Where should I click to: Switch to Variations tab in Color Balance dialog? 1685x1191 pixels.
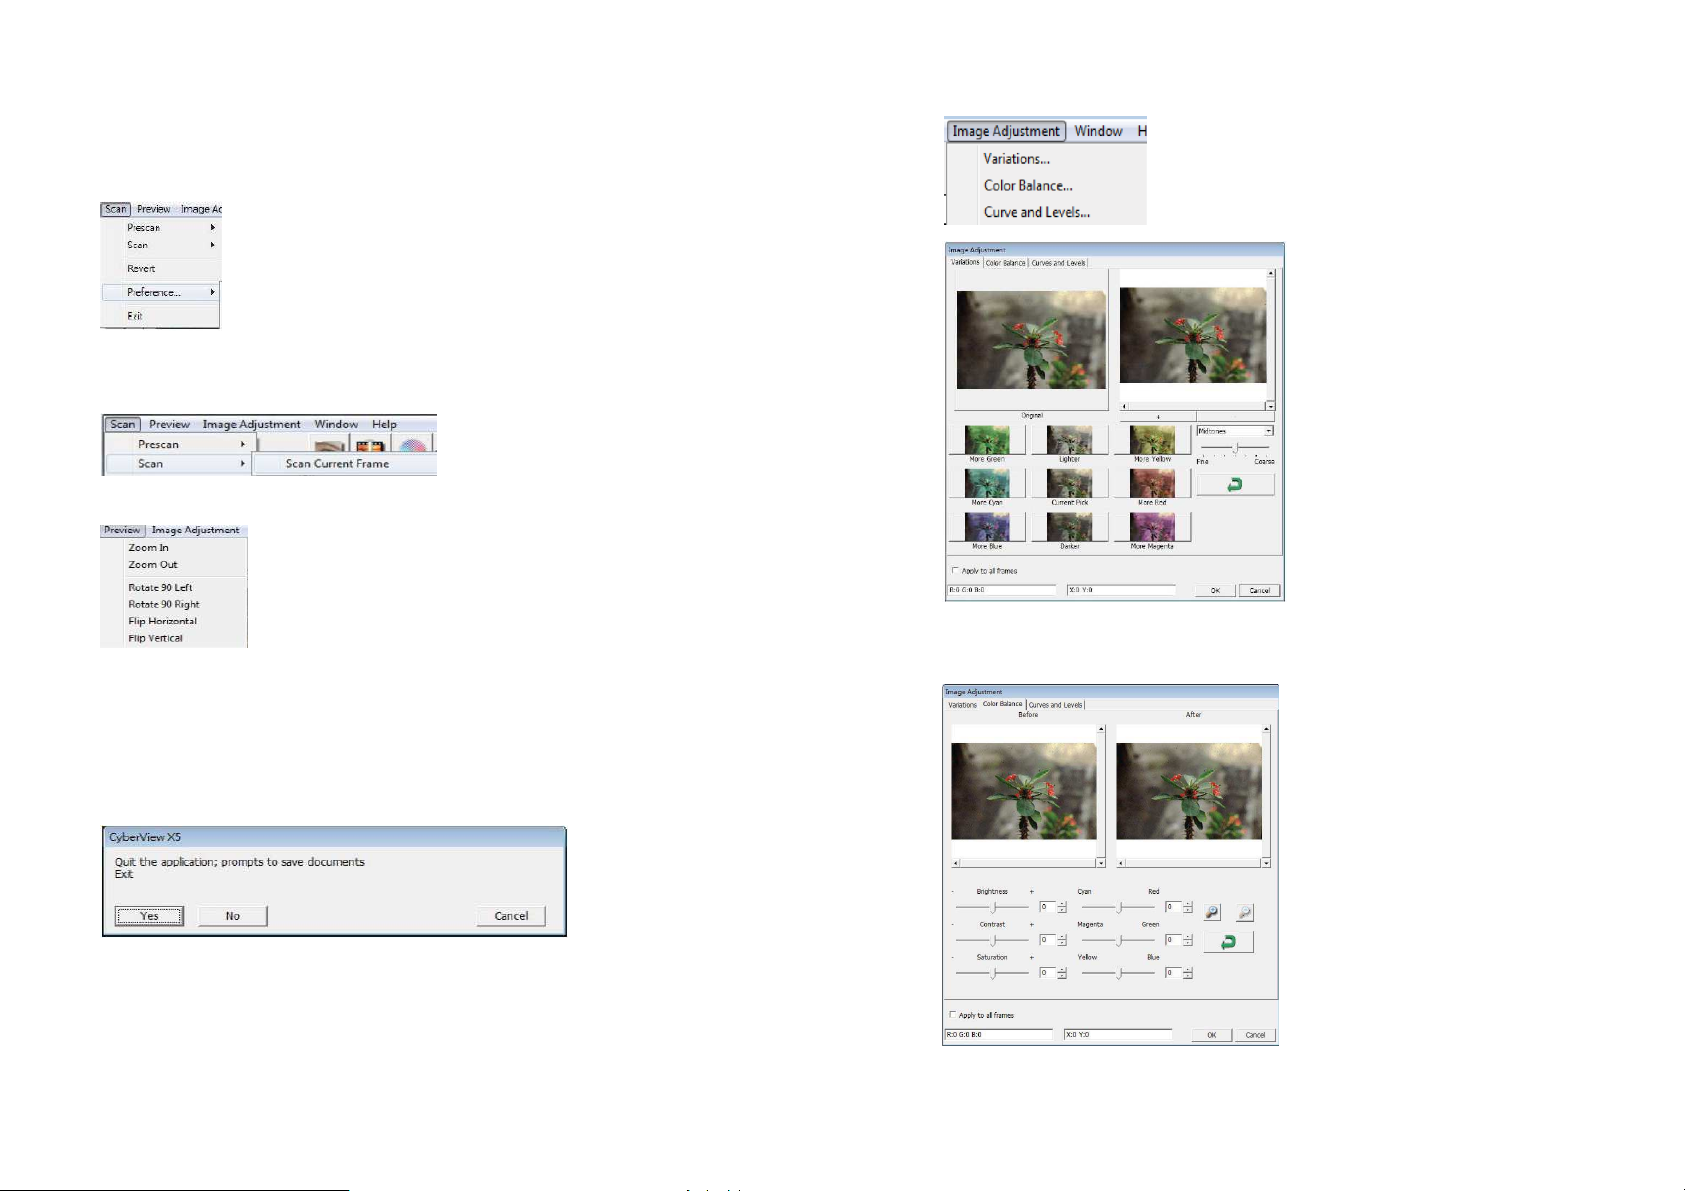pyautogui.click(x=963, y=705)
